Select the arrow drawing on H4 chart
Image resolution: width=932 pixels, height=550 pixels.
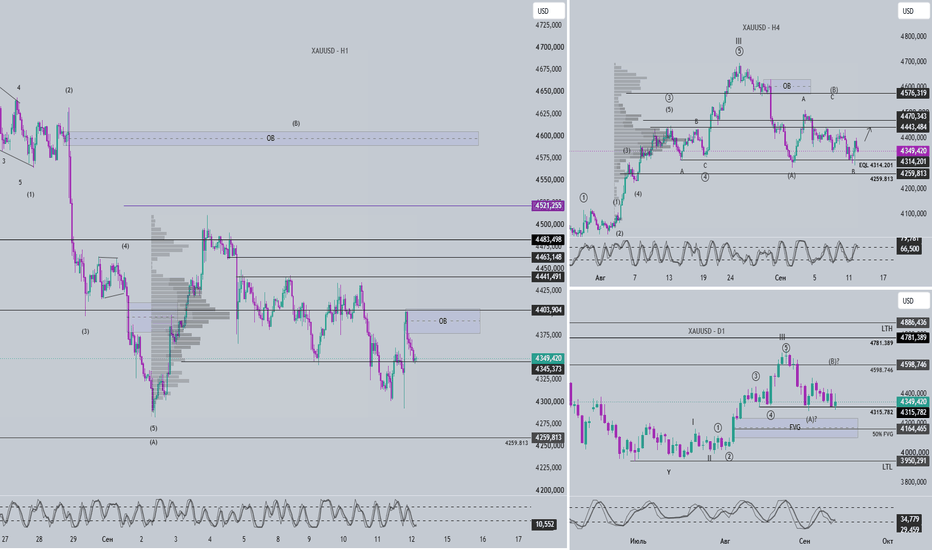(x=868, y=134)
